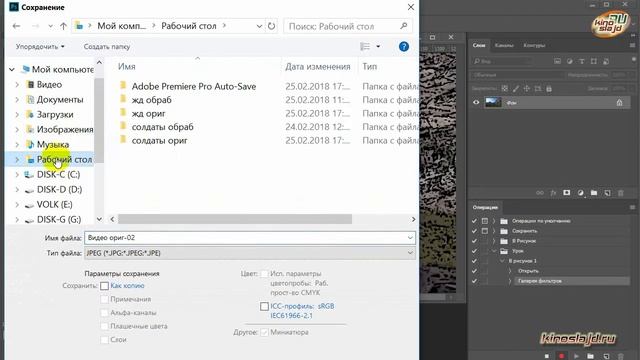Stop action recording in Actions panel
The image size is (640, 360).
pos(547,356)
